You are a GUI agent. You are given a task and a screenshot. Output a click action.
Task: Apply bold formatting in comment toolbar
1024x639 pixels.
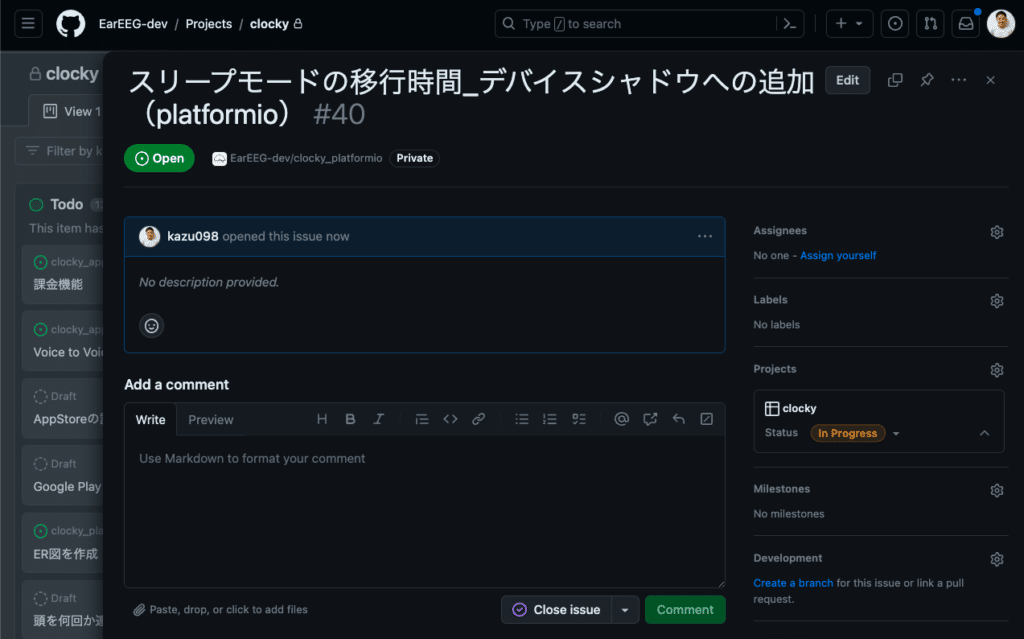350,419
